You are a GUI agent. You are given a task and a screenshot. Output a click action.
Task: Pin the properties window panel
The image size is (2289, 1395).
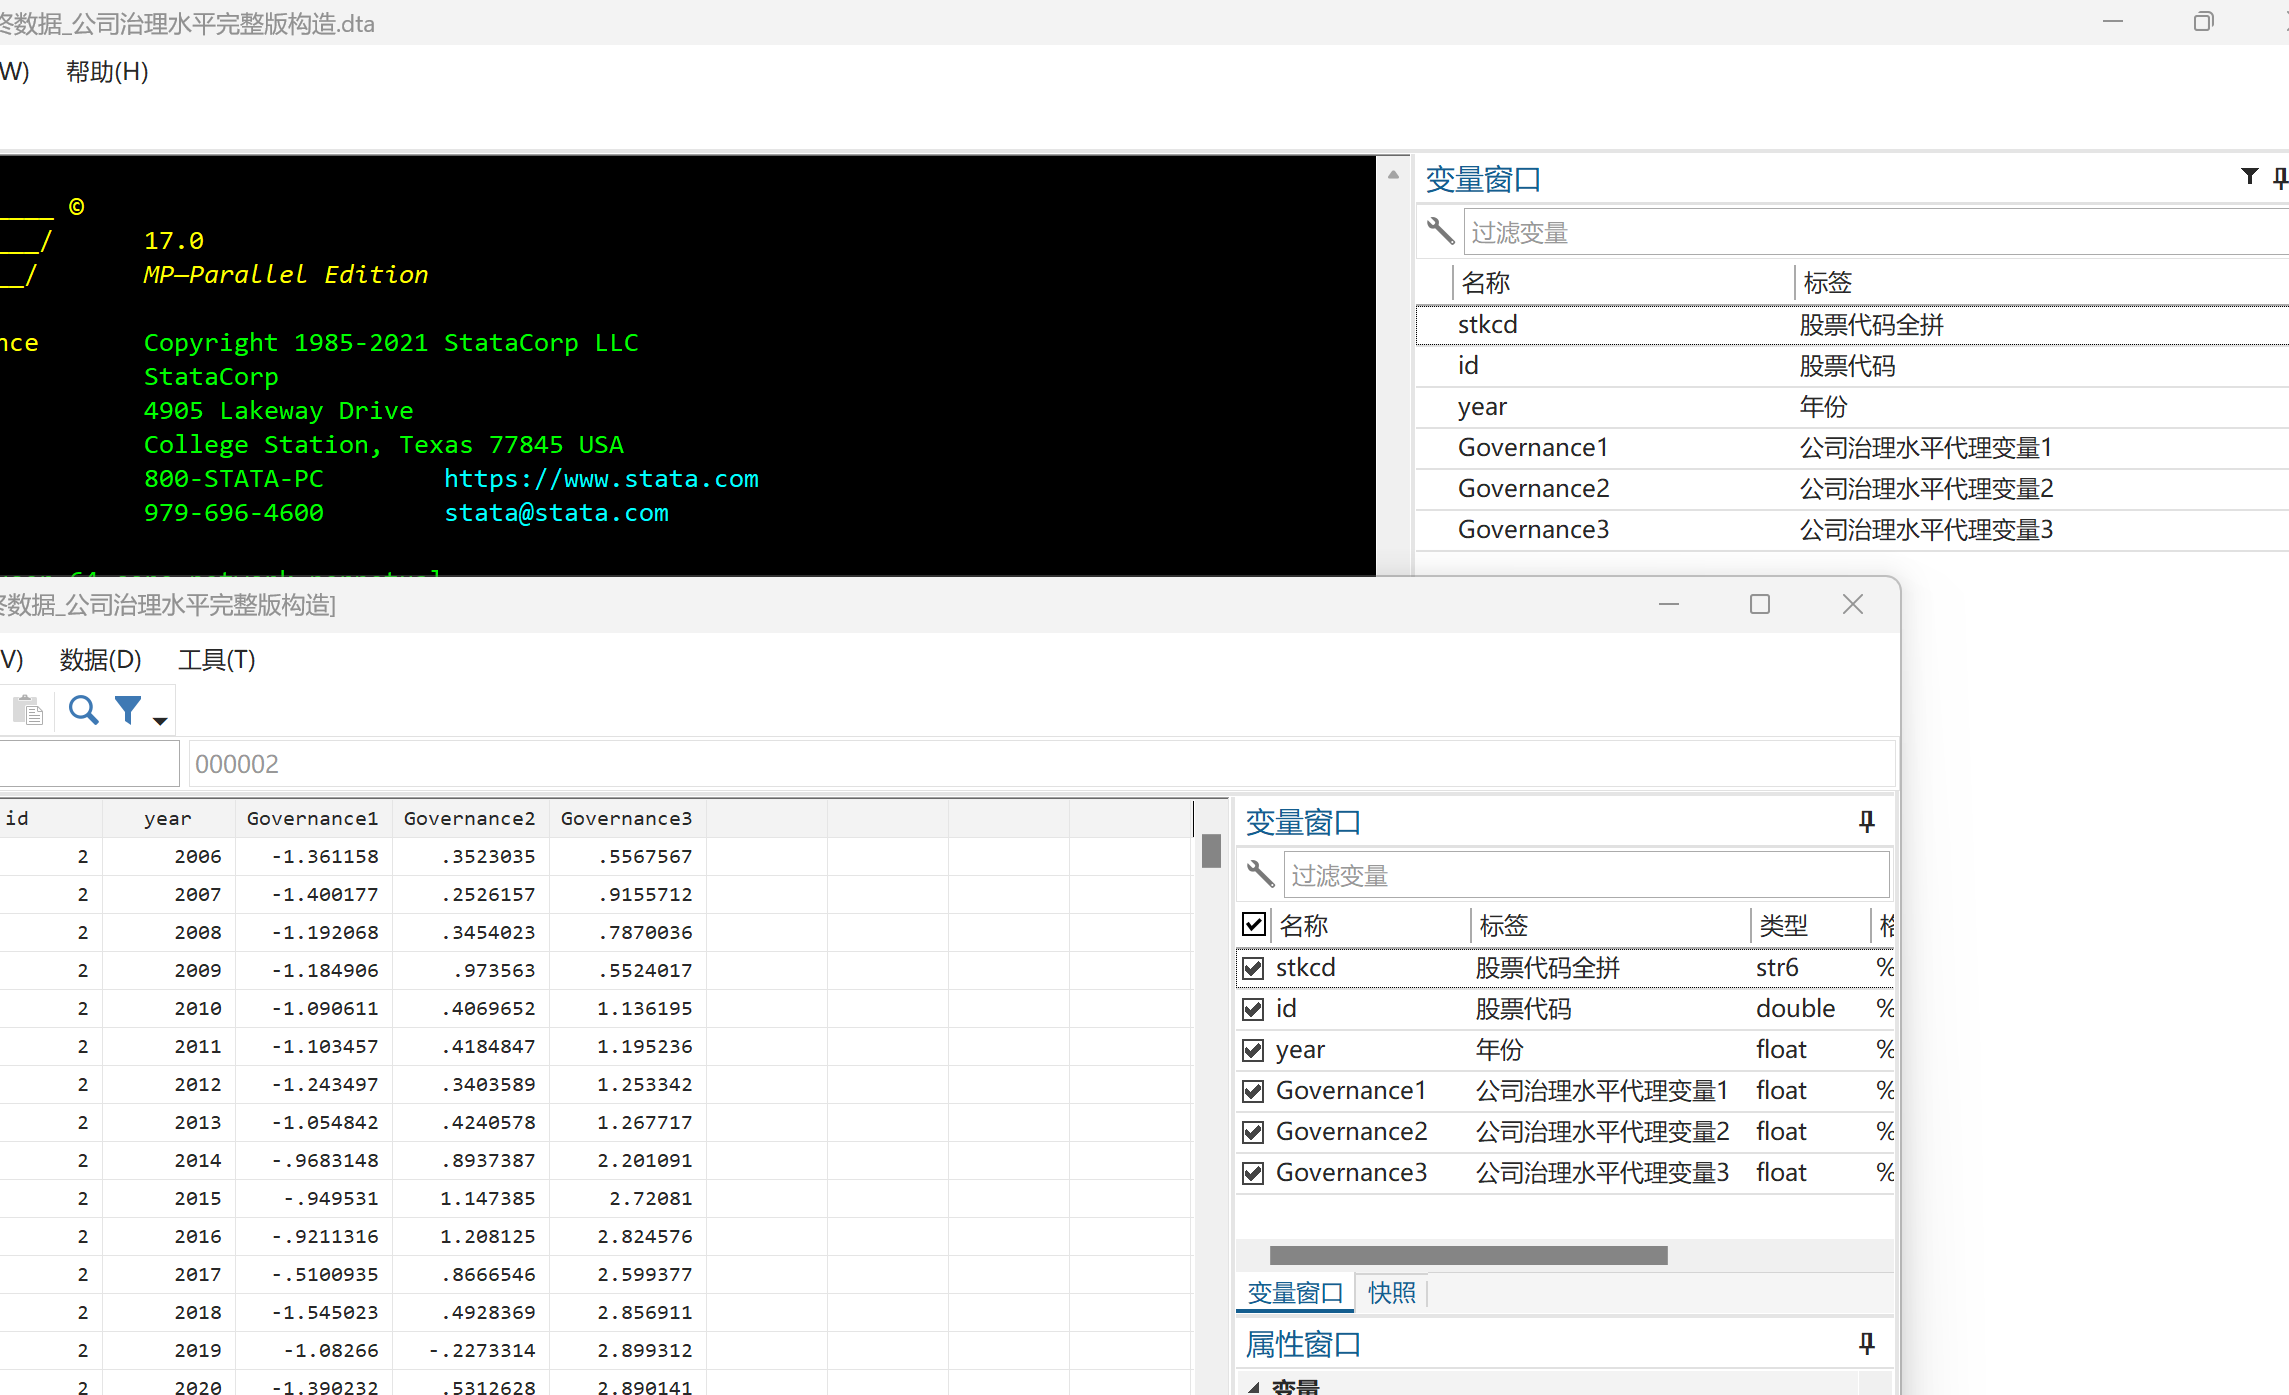click(1866, 1344)
